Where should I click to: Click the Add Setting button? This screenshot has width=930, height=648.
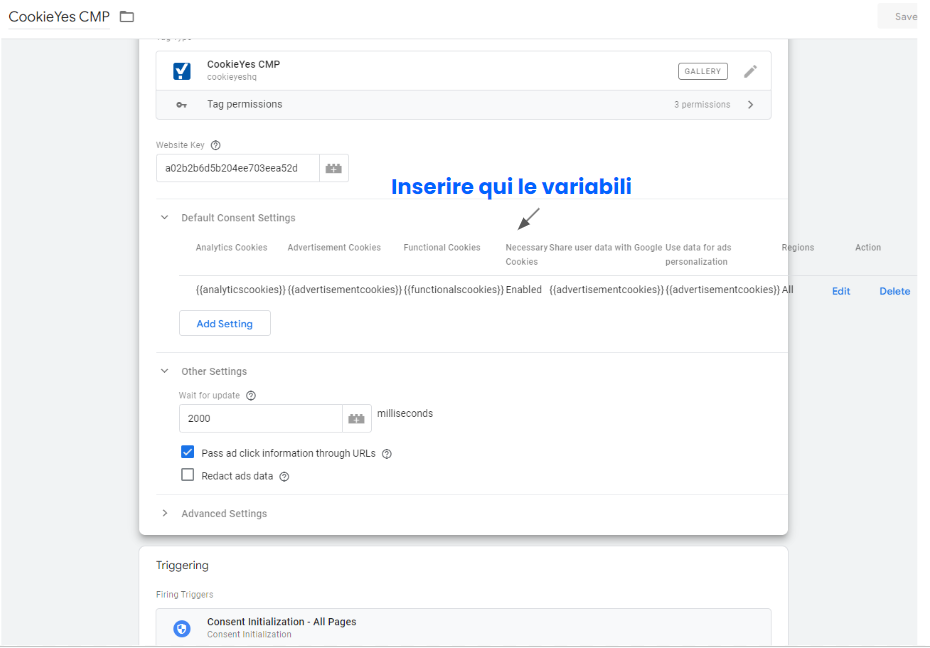[x=224, y=323]
